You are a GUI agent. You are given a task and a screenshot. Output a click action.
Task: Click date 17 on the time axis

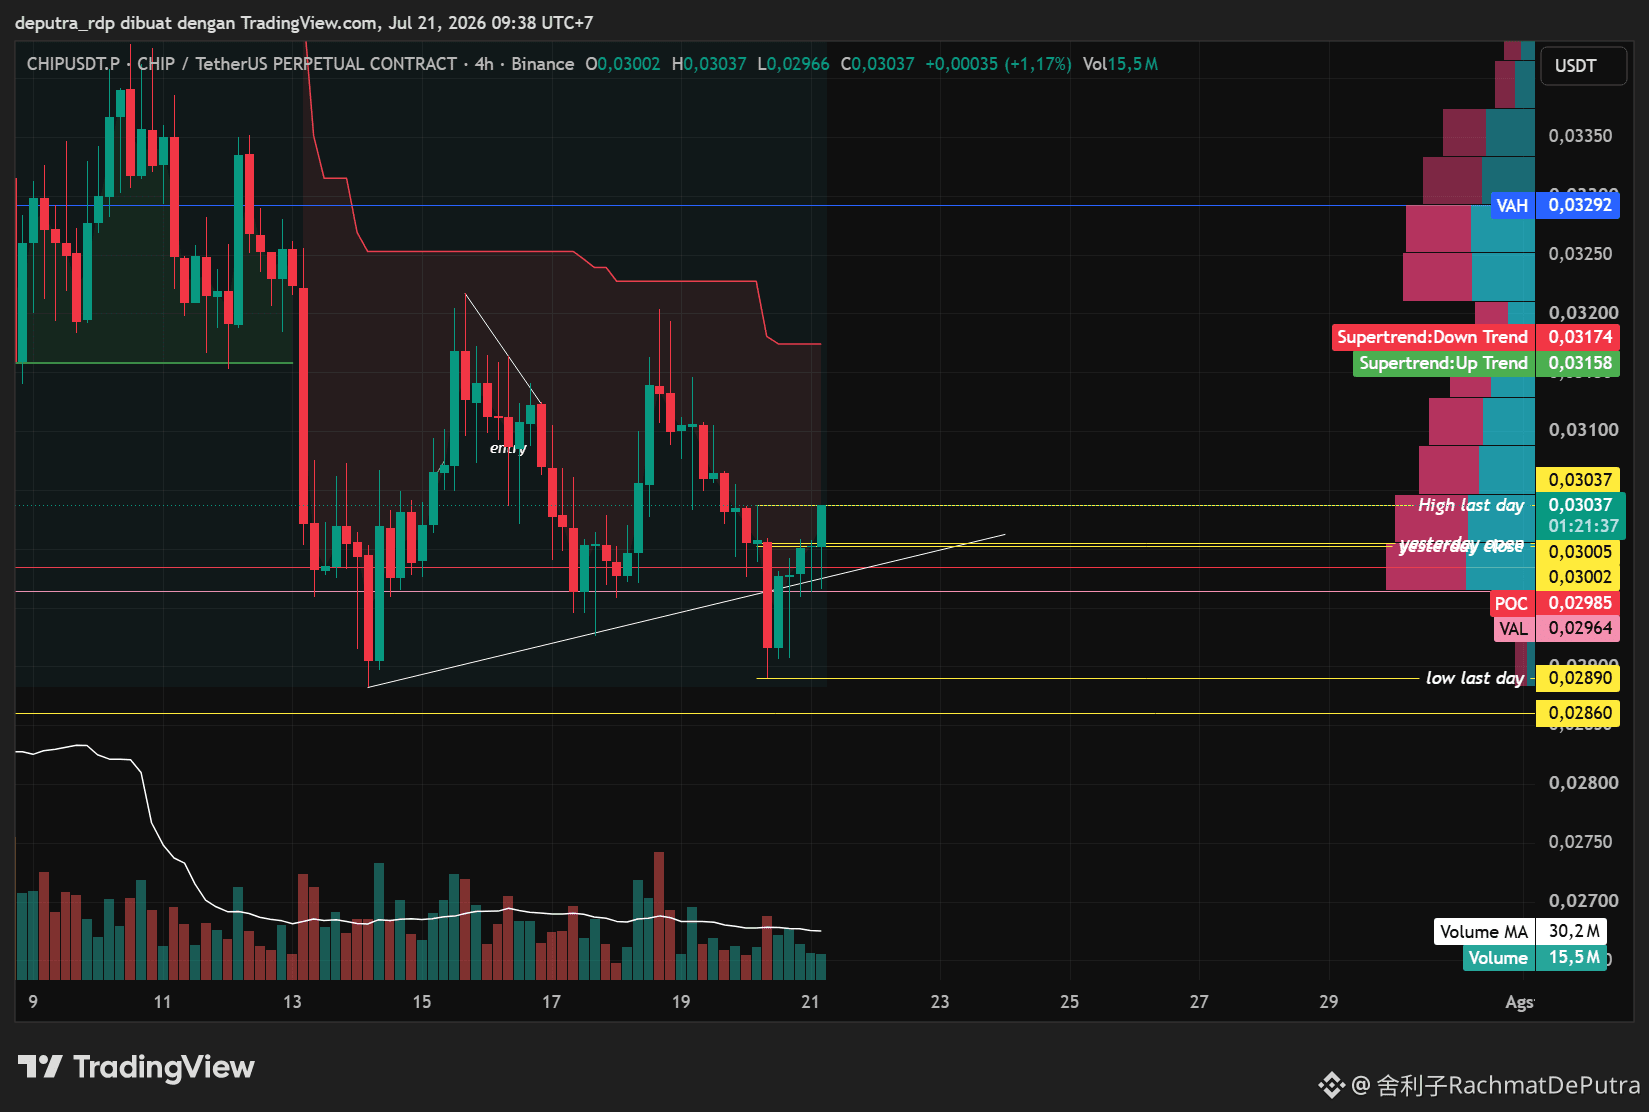[x=551, y=1002]
